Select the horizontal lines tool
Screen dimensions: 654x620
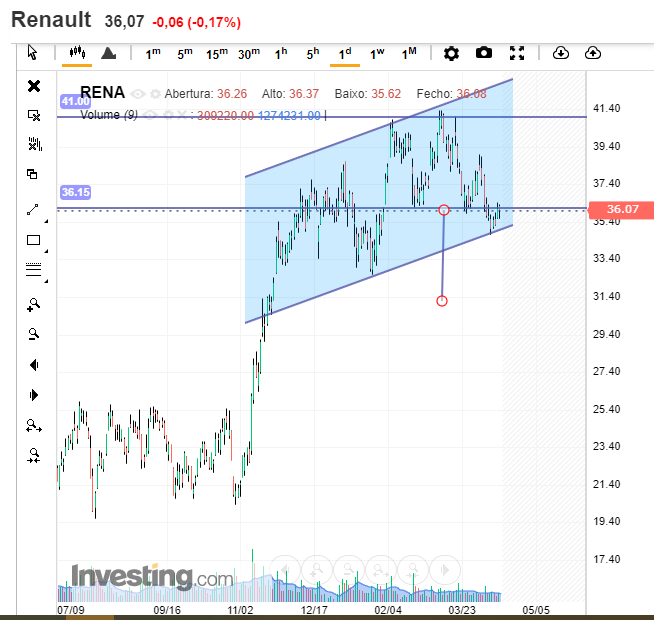33,270
